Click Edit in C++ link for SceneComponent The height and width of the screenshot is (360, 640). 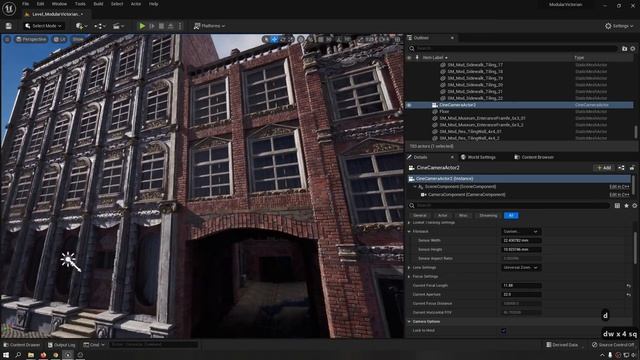pos(619,187)
